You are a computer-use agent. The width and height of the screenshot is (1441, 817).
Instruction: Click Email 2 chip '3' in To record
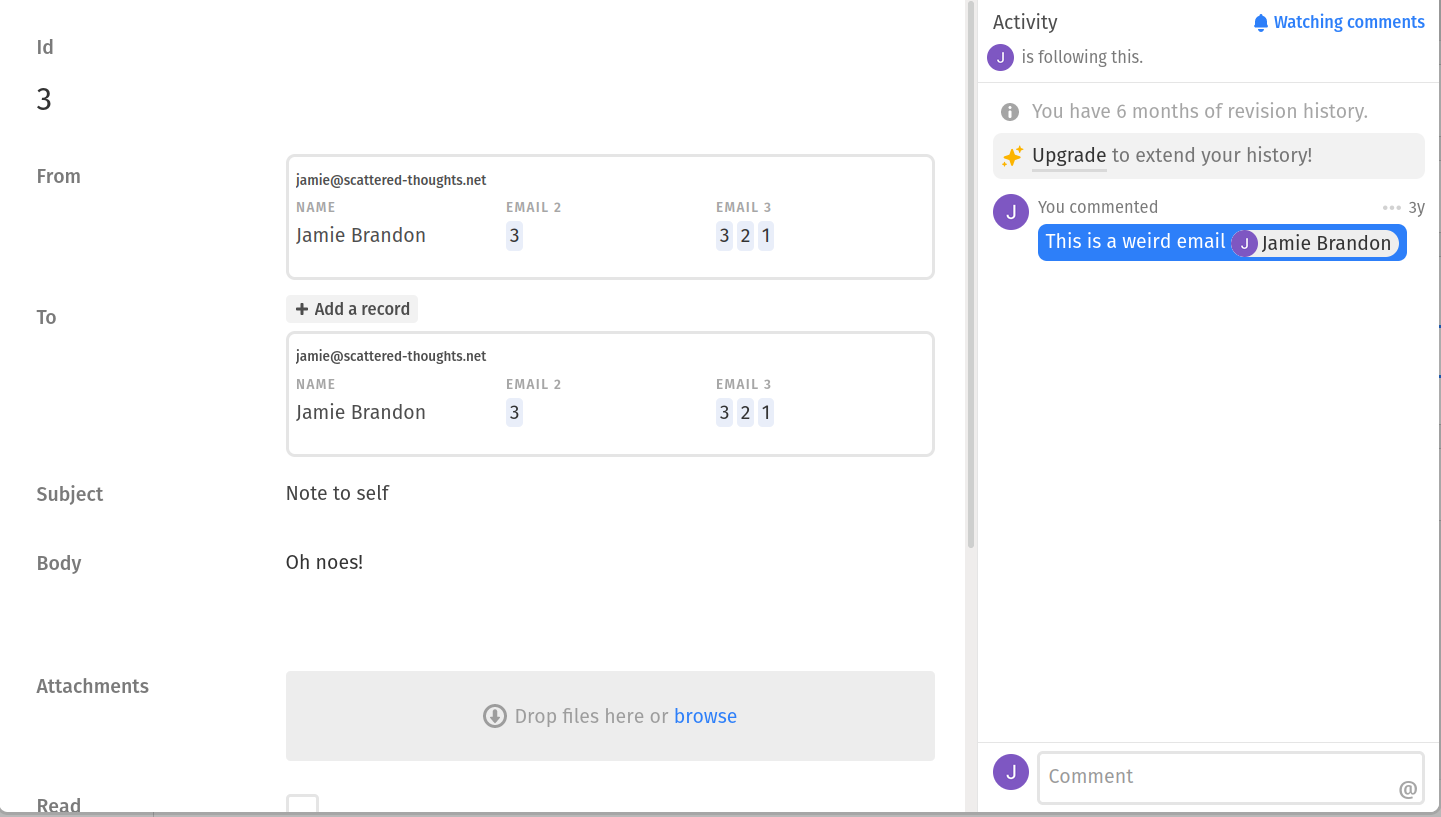click(514, 412)
